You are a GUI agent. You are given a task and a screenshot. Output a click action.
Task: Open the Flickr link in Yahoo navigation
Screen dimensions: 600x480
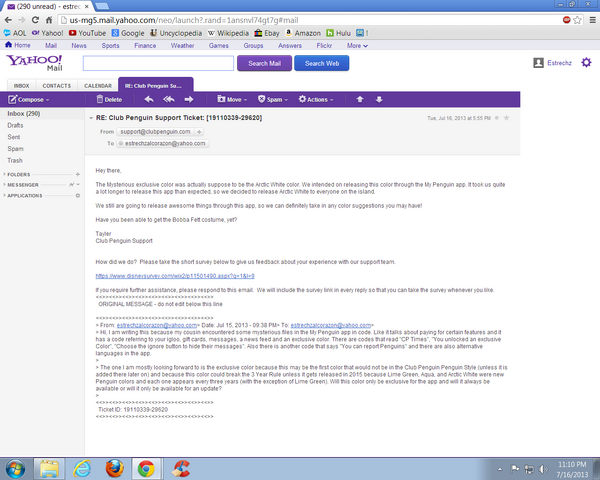(x=324, y=46)
